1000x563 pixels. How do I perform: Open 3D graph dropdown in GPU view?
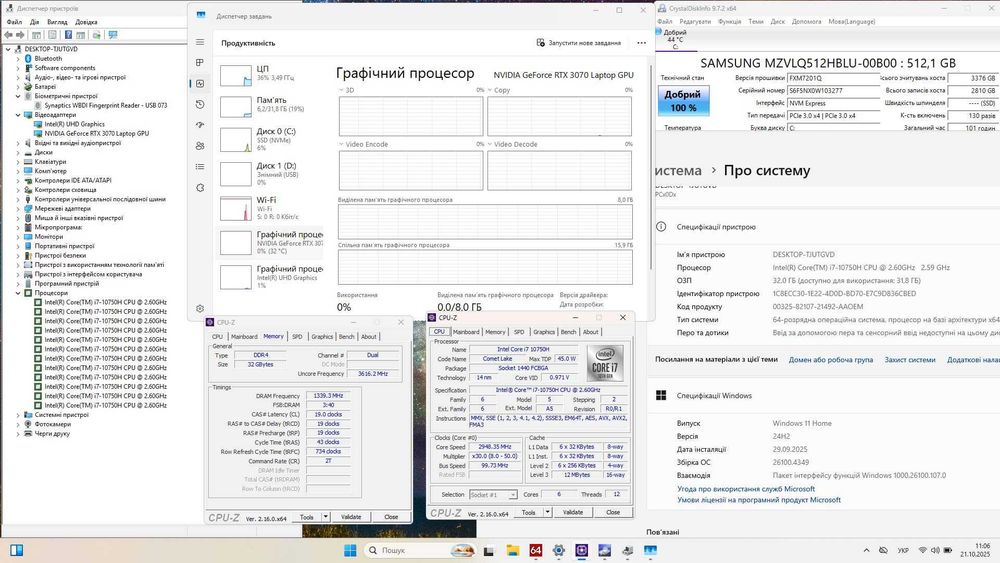pyautogui.click(x=341, y=91)
